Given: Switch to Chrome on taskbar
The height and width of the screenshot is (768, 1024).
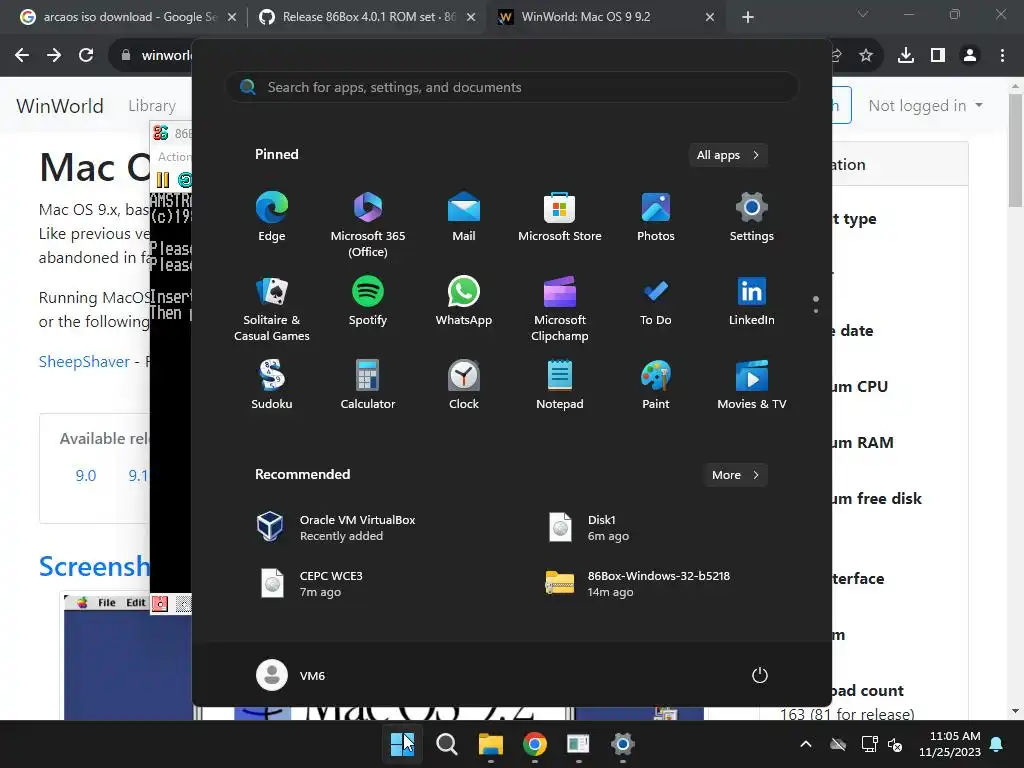Looking at the screenshot, I should click(534, 744).
